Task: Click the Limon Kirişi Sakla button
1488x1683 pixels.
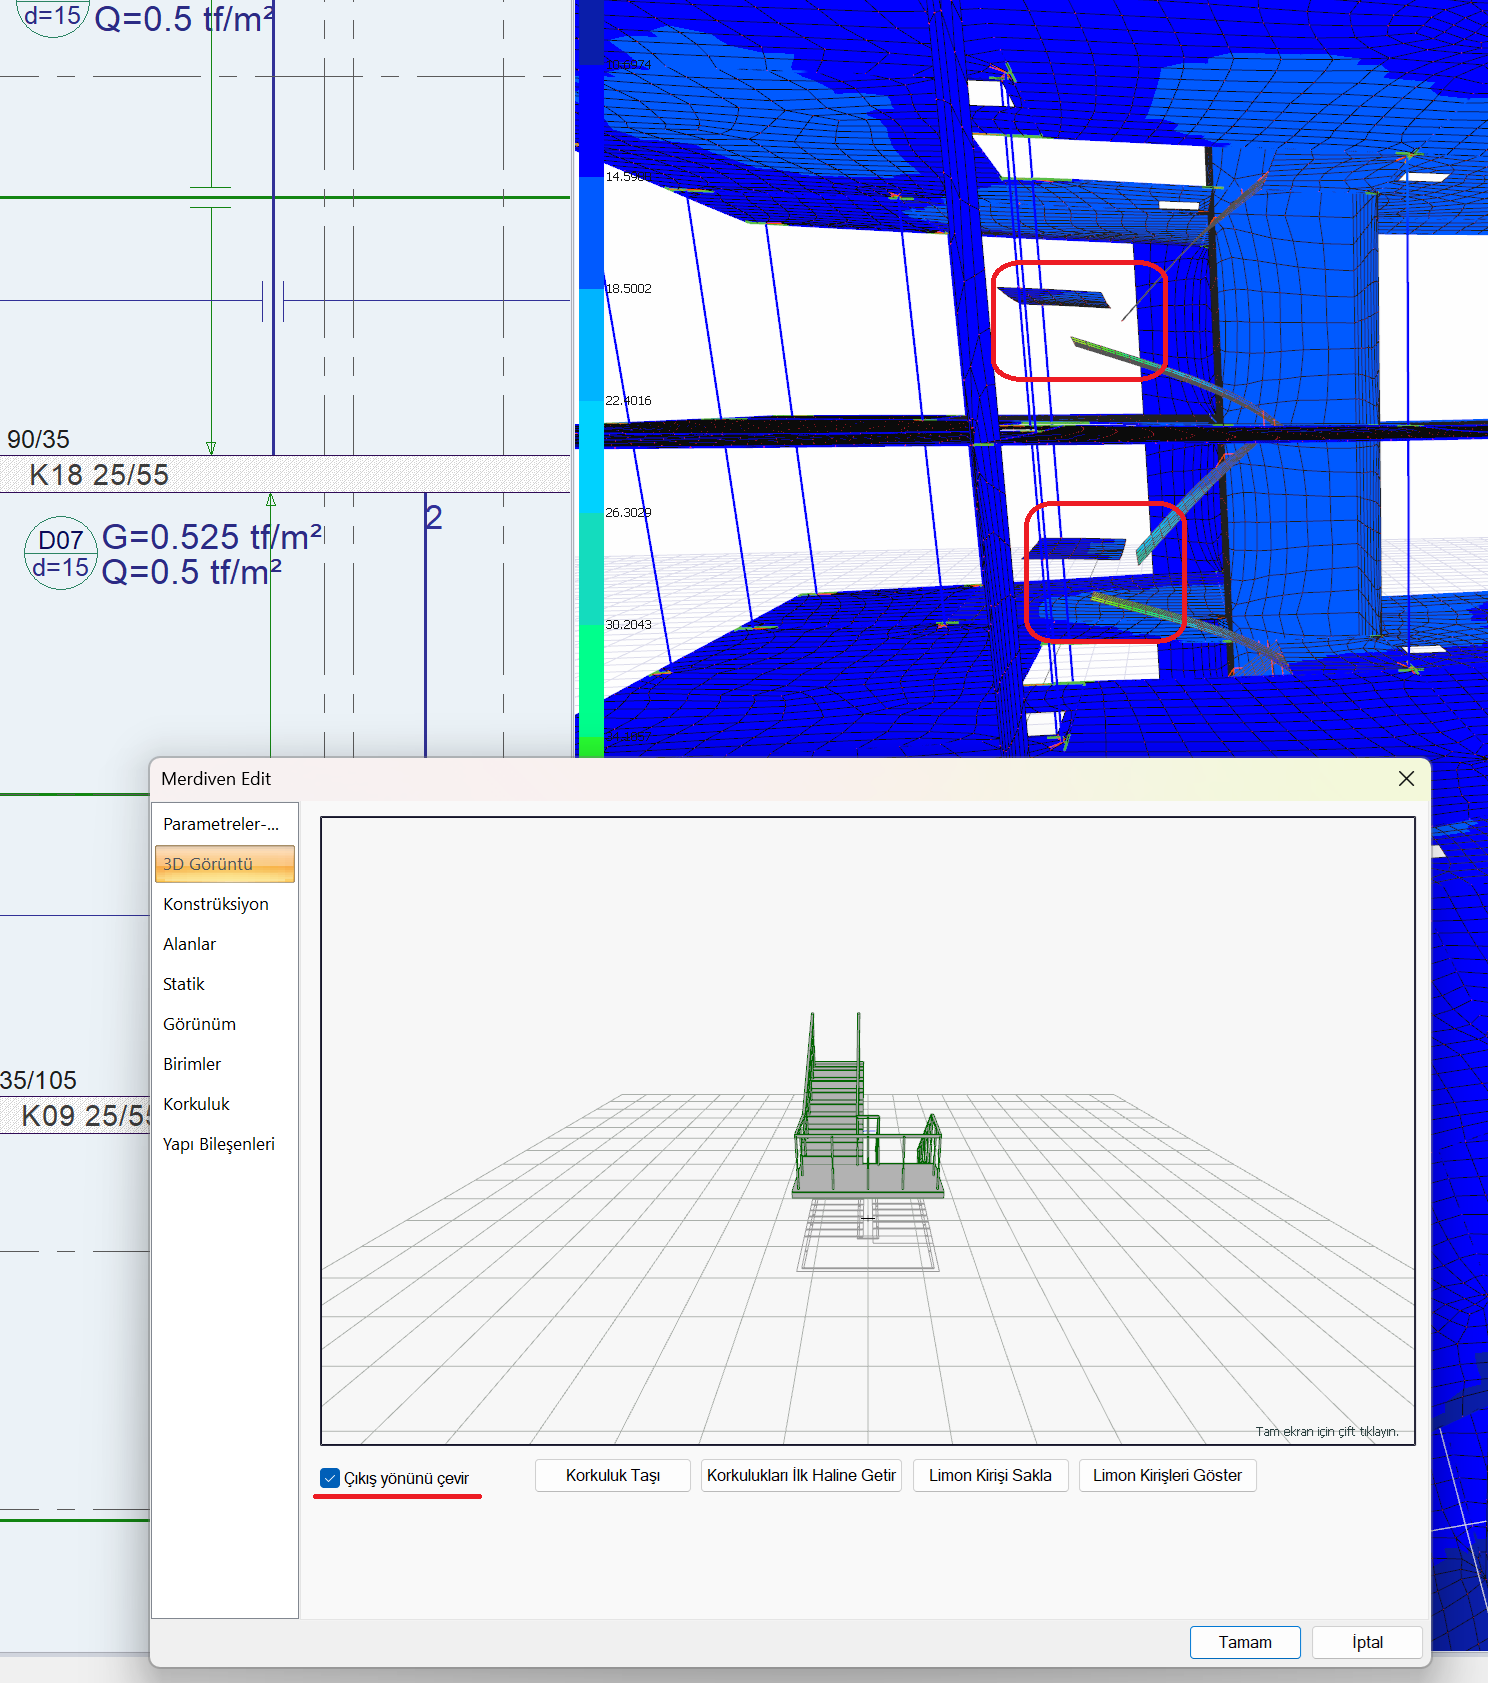Action: (x=990, y=1476)
